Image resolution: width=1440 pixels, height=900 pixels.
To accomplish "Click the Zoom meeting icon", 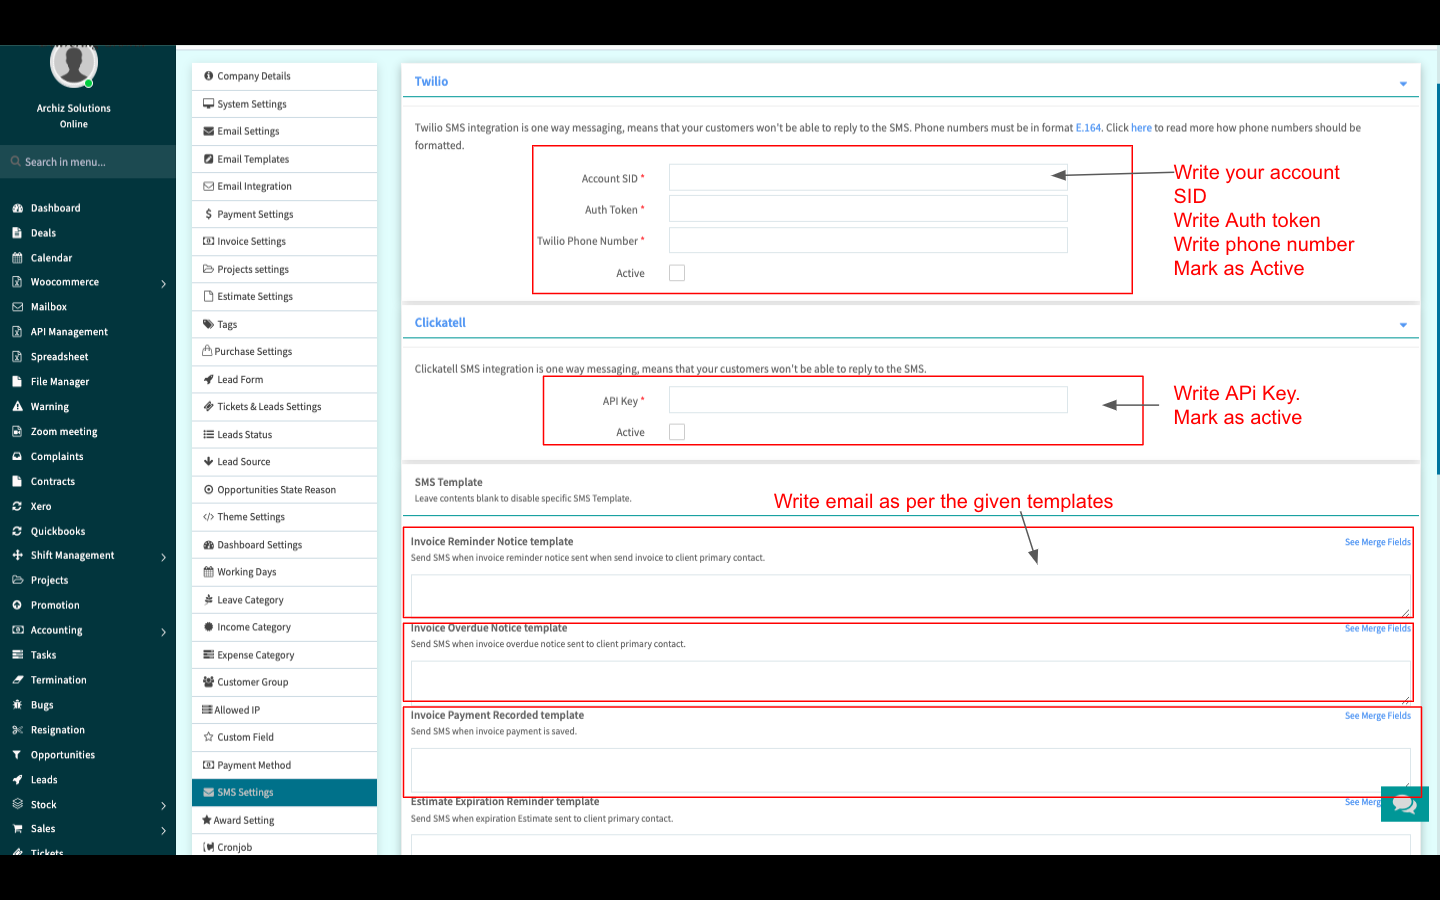I will tap(17, 432).
